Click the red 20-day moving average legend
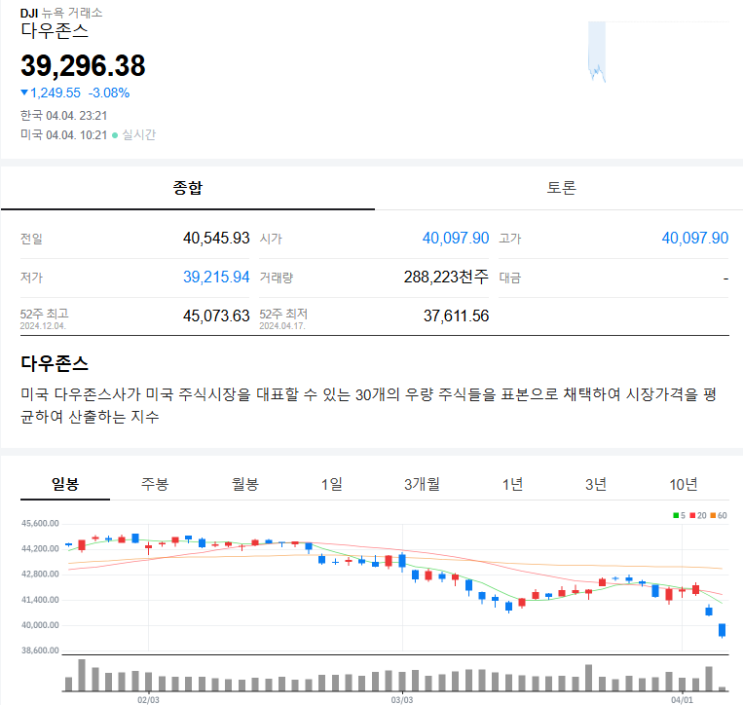 (x=698, y=515)
